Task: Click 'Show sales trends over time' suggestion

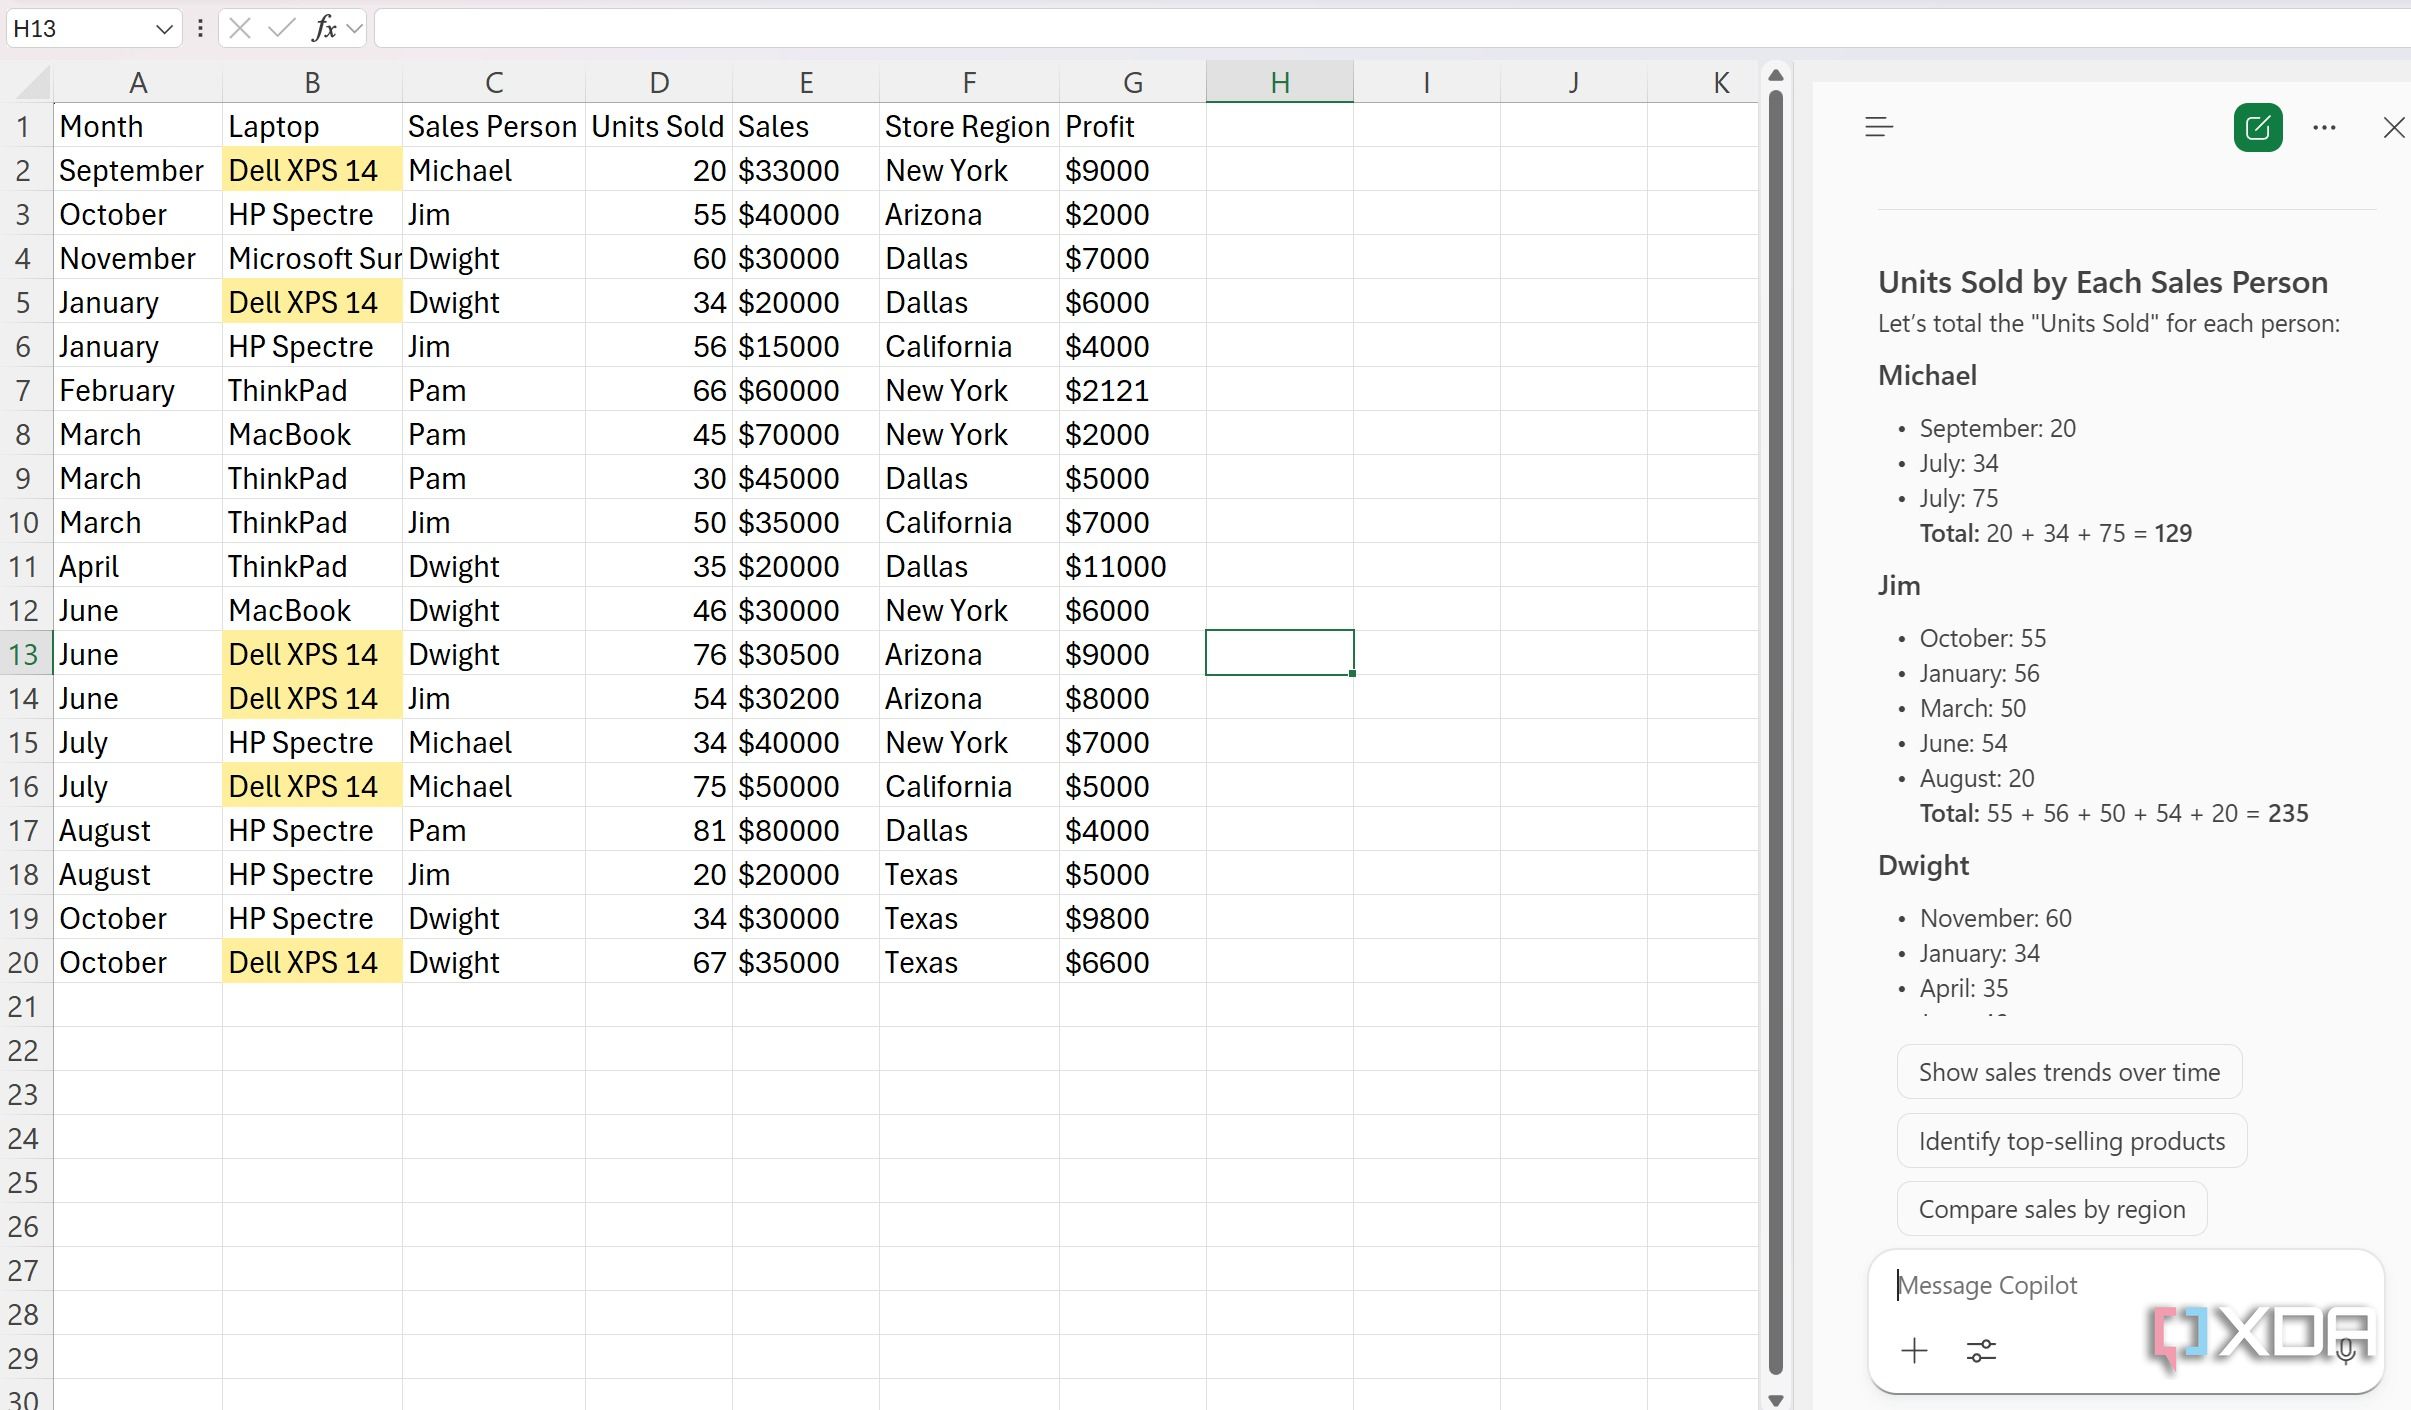Action: coord(2069,1072)
